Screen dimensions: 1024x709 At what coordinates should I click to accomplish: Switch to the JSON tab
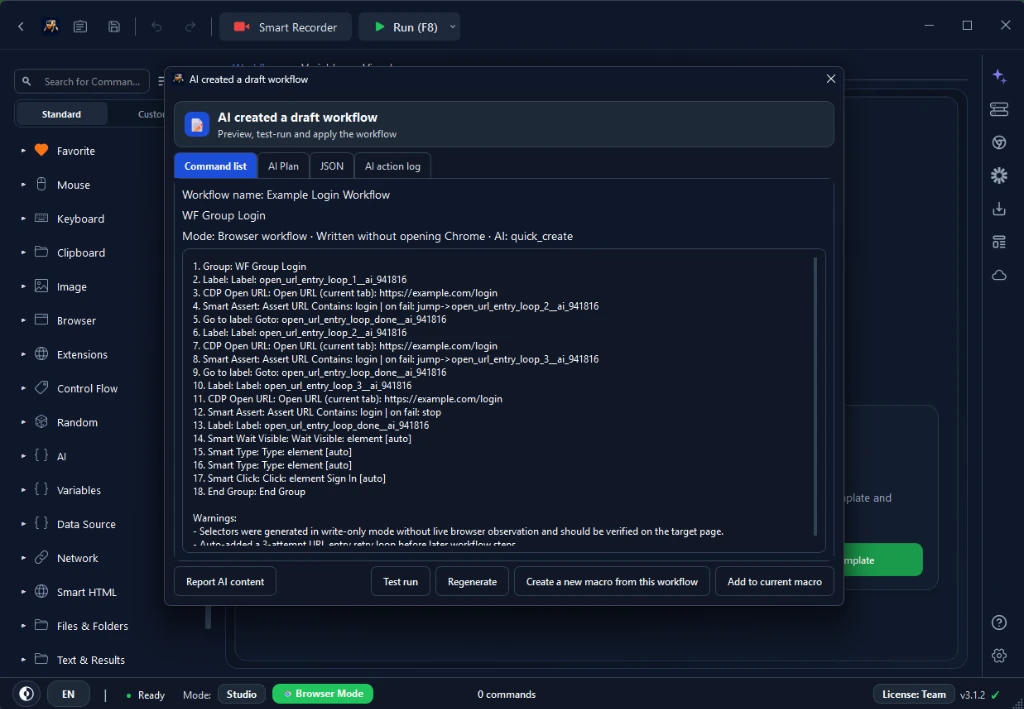point(332,166)
